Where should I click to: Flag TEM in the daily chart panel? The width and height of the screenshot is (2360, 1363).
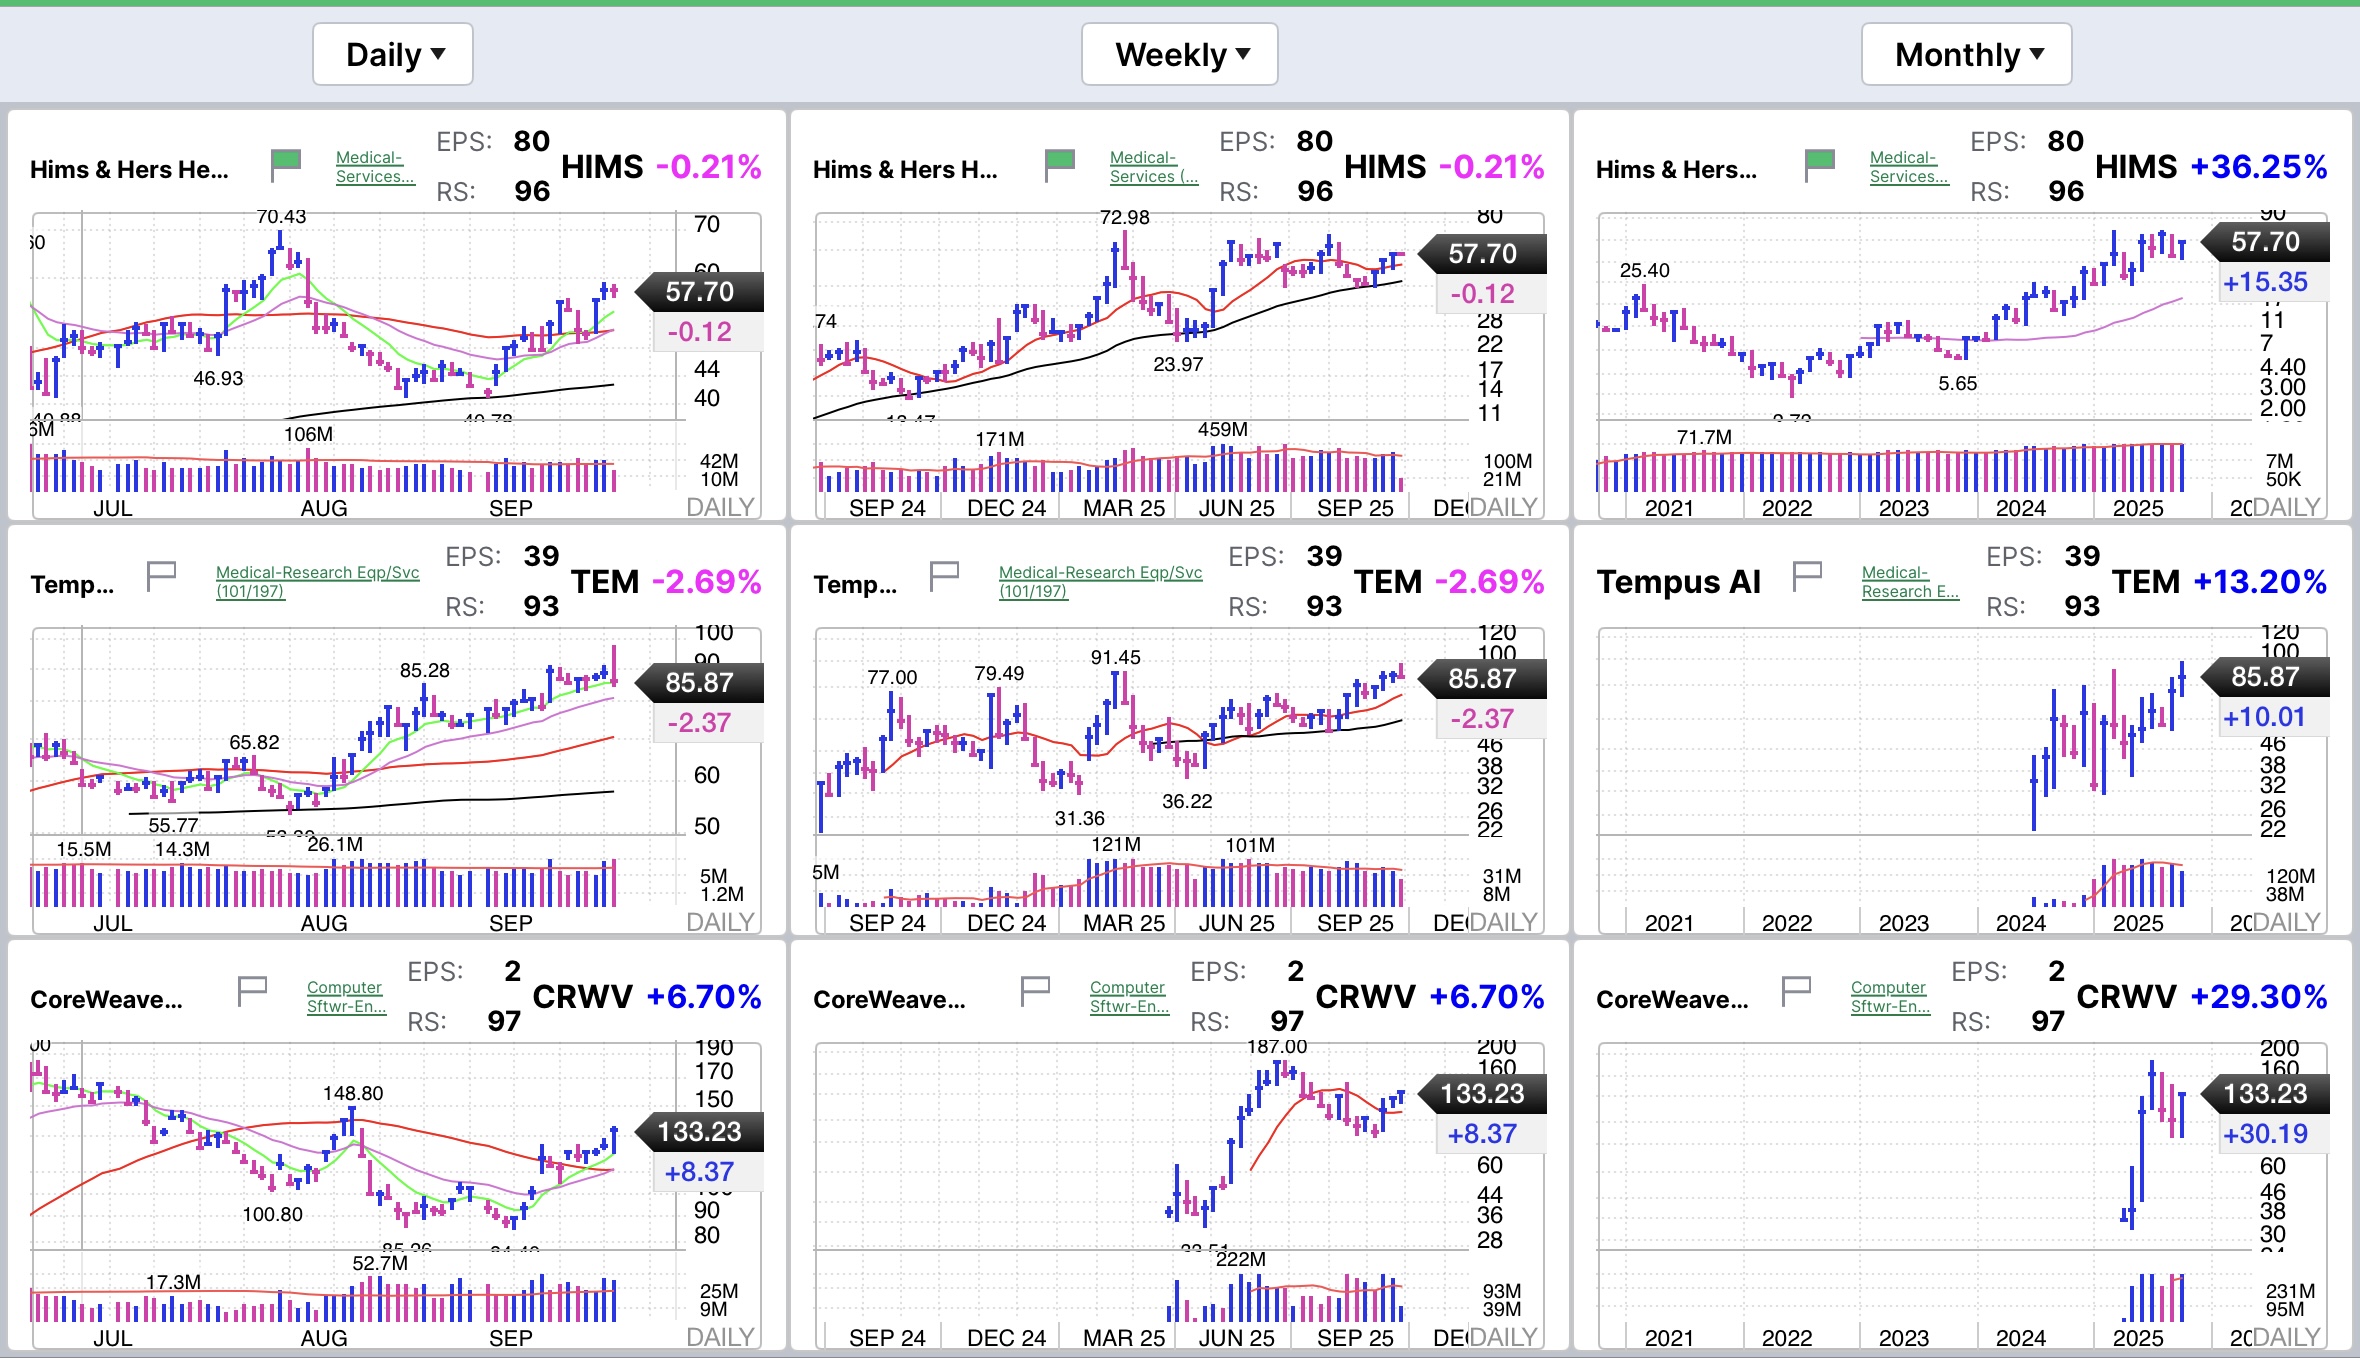pyautogui.click(x=161, y=575)
